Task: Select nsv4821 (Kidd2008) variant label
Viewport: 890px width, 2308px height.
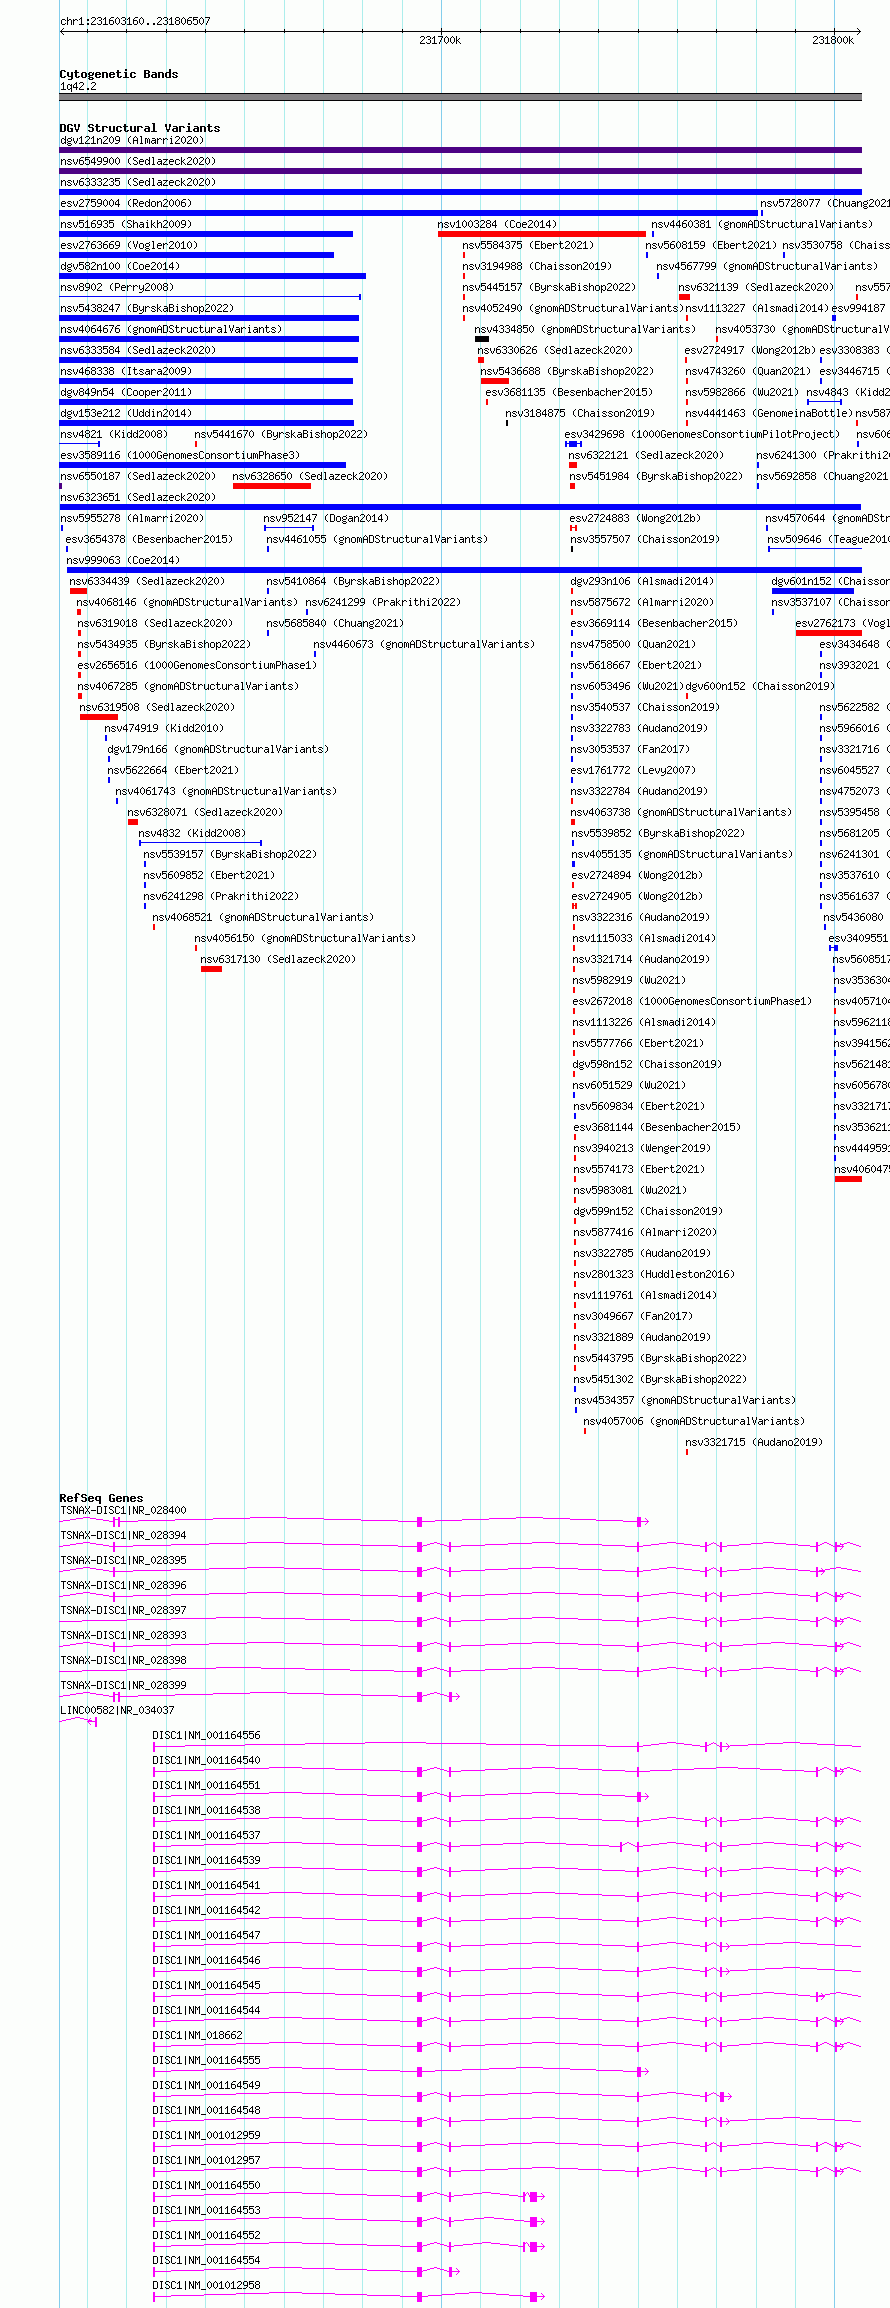Action: coord(113,434)
